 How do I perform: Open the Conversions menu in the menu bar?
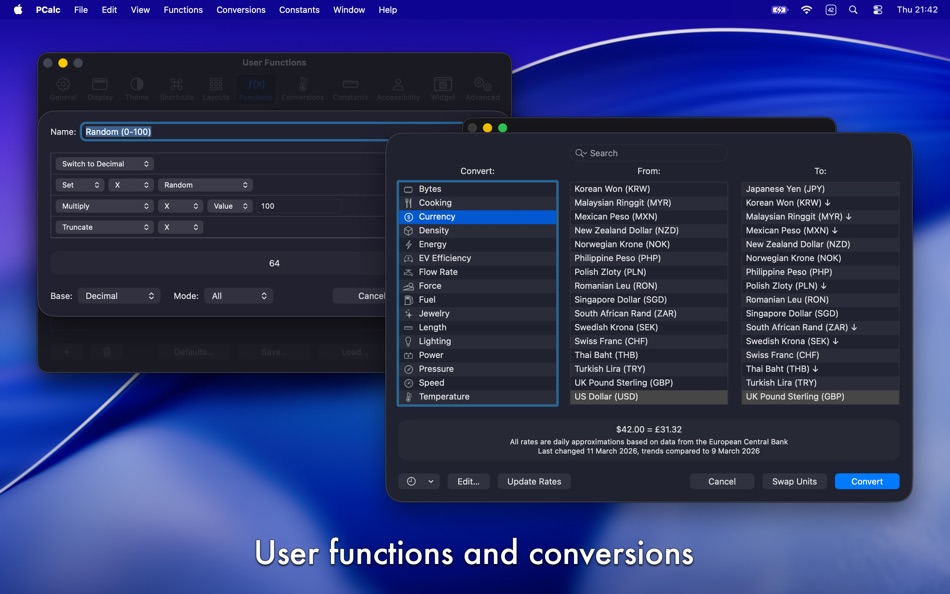[240, 10]
